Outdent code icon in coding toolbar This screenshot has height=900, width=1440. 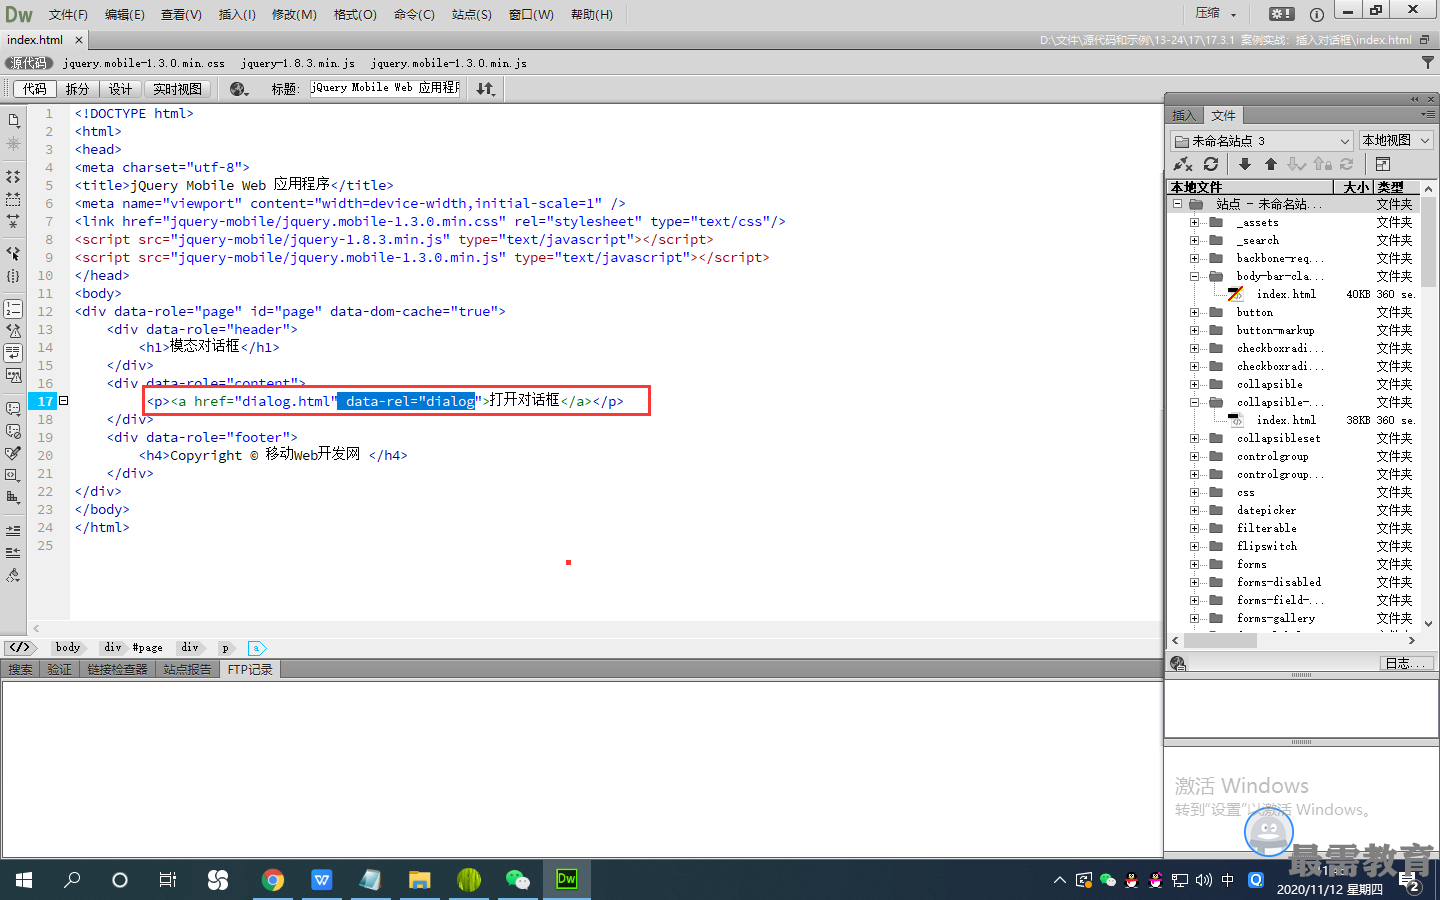[13, 552]
